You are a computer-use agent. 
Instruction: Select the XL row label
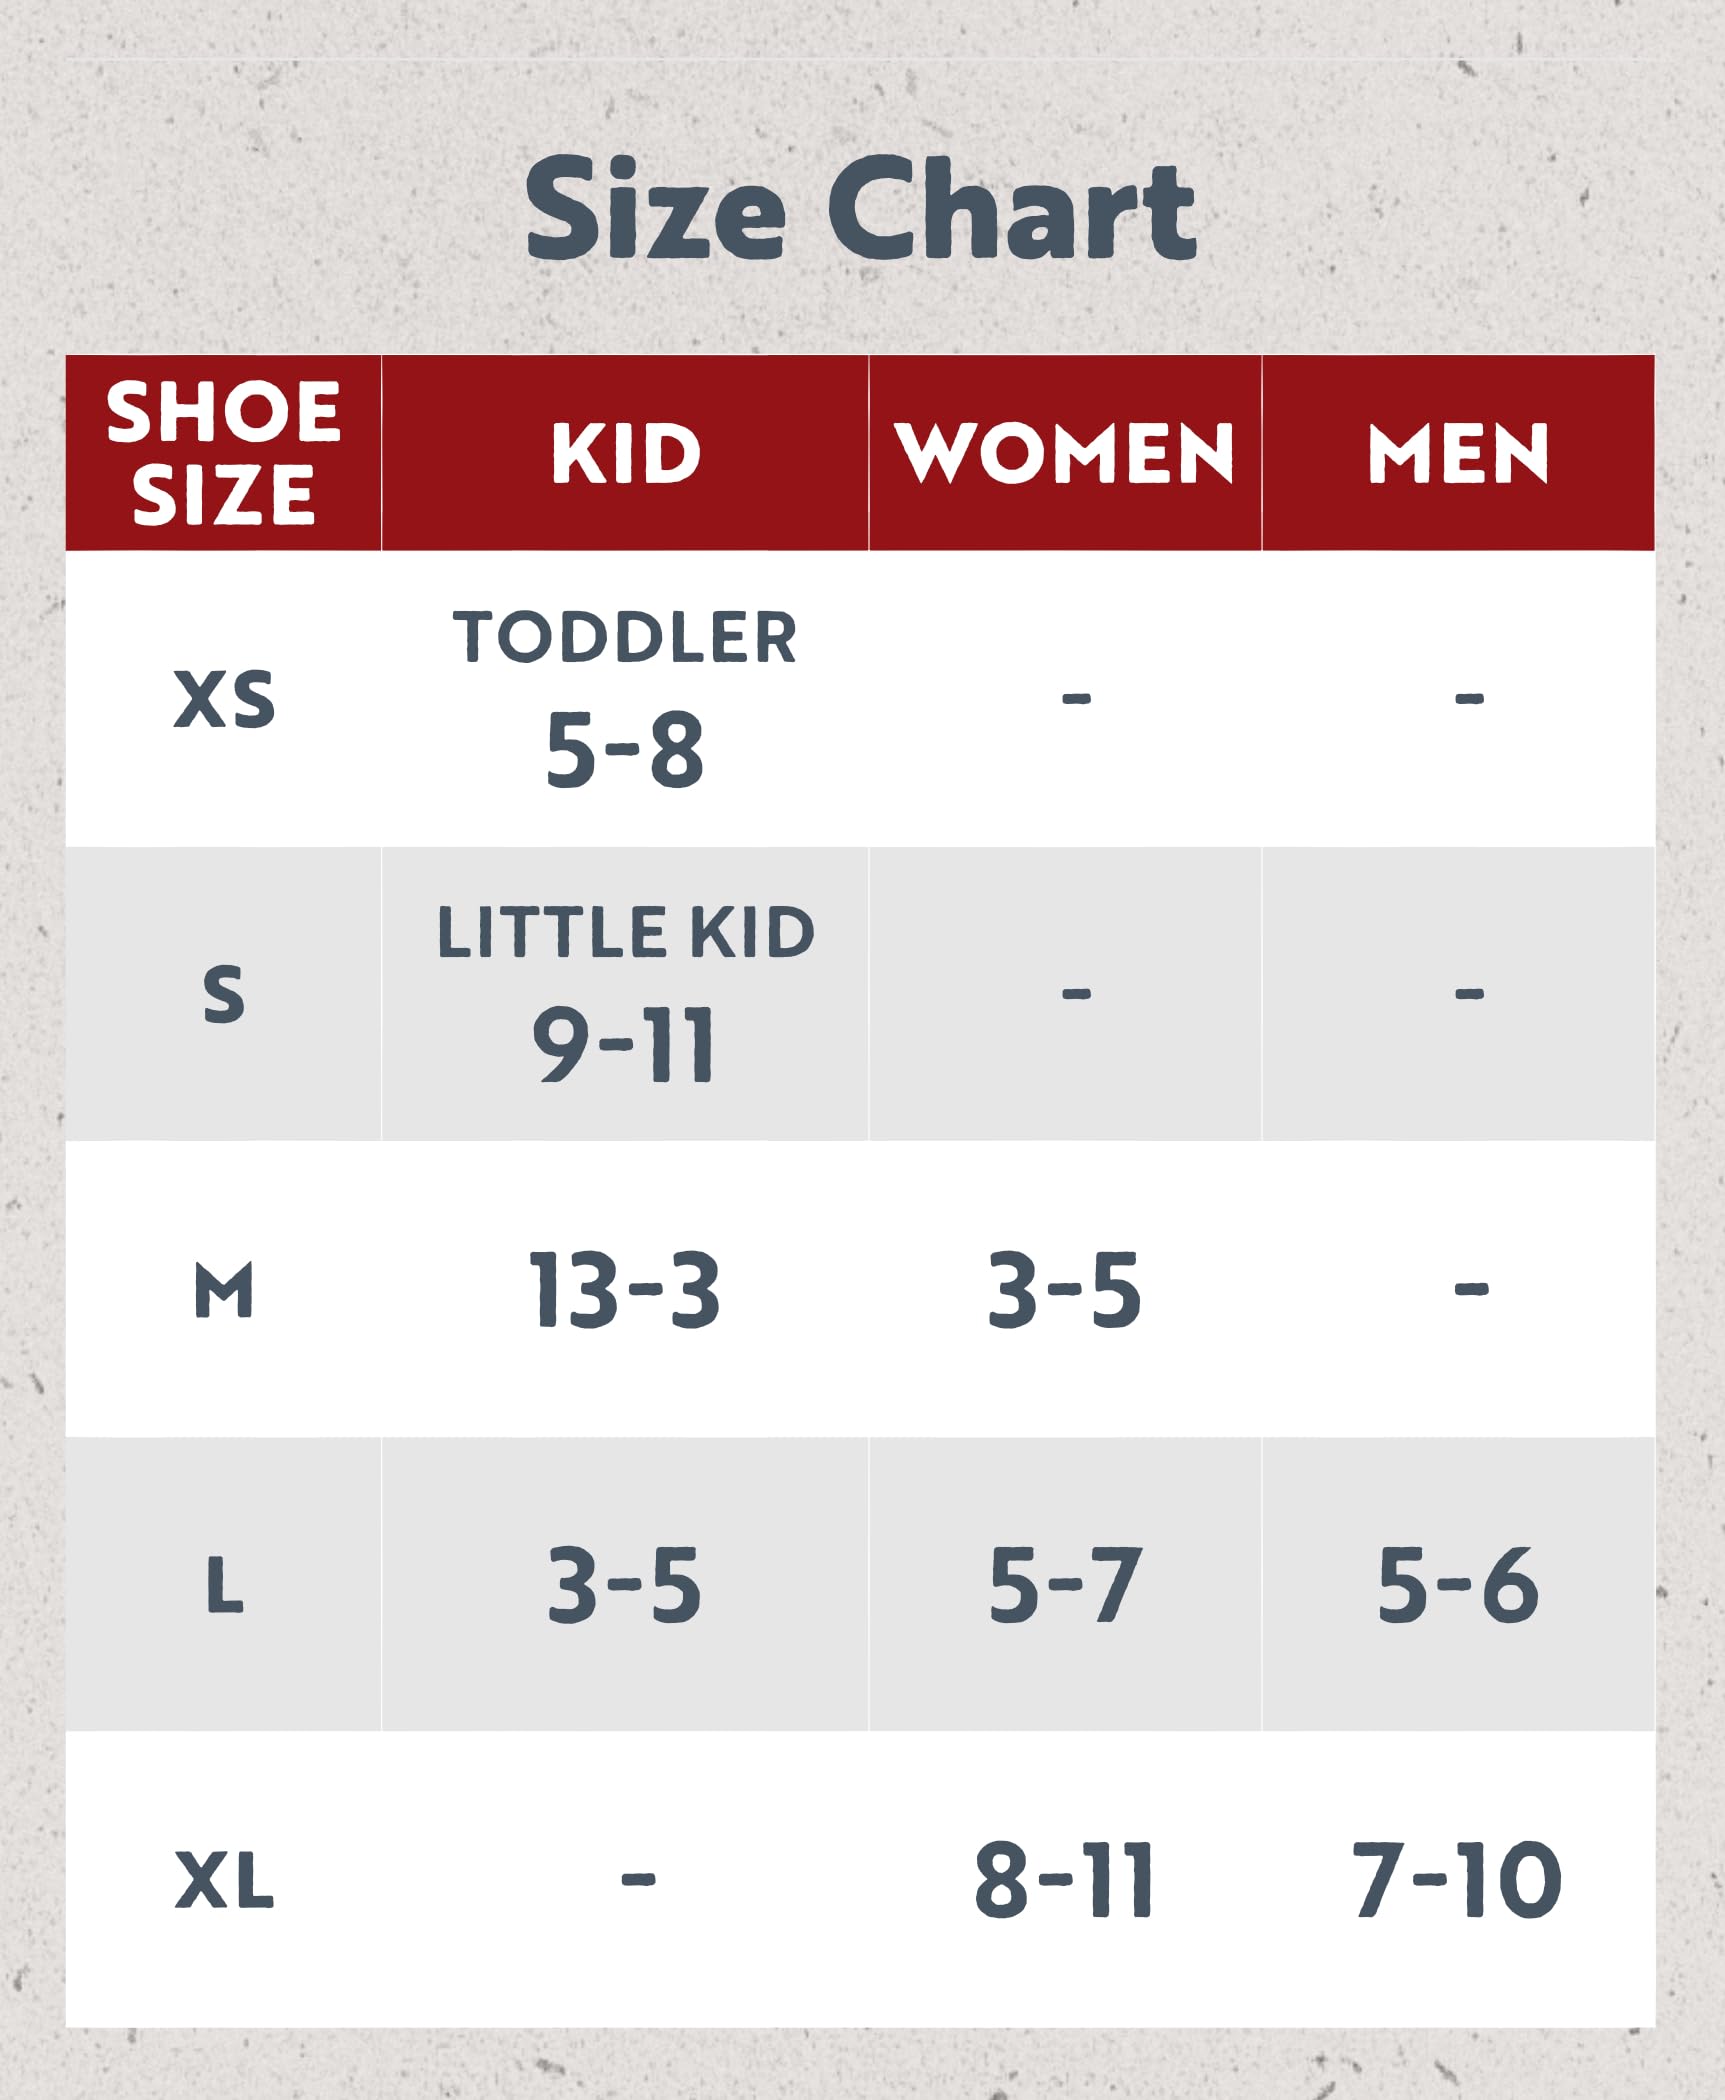click(x=223, y=1880)
